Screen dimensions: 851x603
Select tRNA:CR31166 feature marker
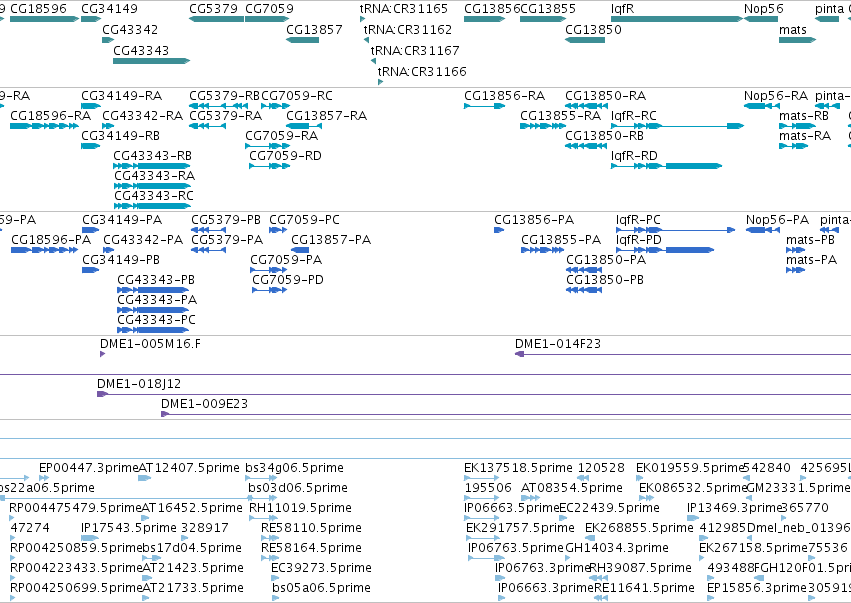[380, 82]
